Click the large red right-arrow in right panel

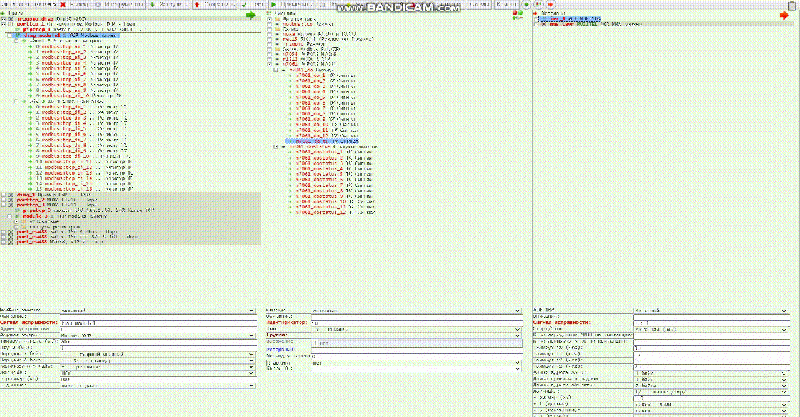[784, 15]
